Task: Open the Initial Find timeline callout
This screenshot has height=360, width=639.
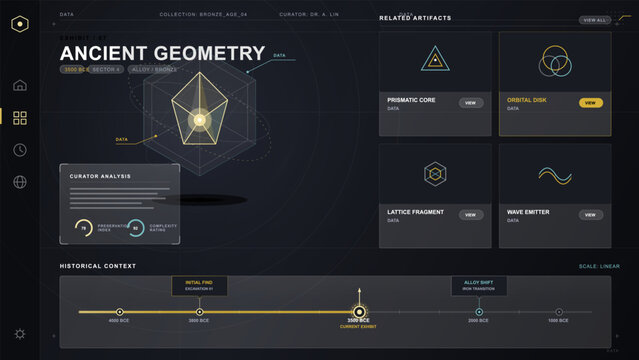Action: tap(199, 285)
